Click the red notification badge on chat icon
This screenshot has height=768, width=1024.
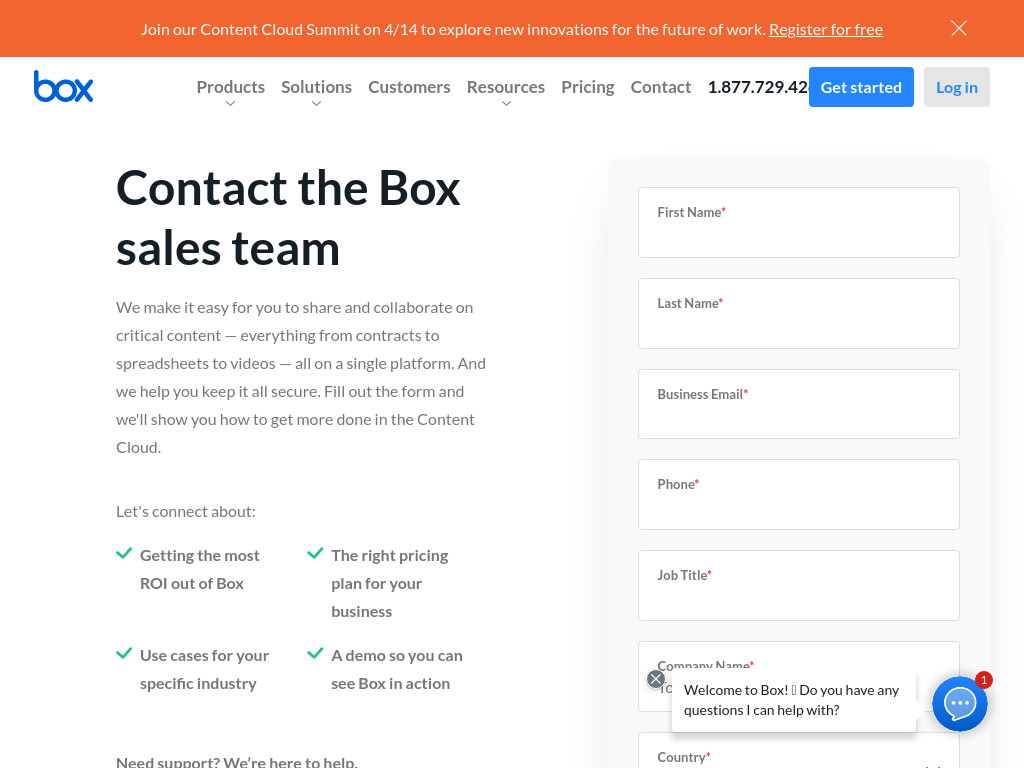(x=984, y=680)
